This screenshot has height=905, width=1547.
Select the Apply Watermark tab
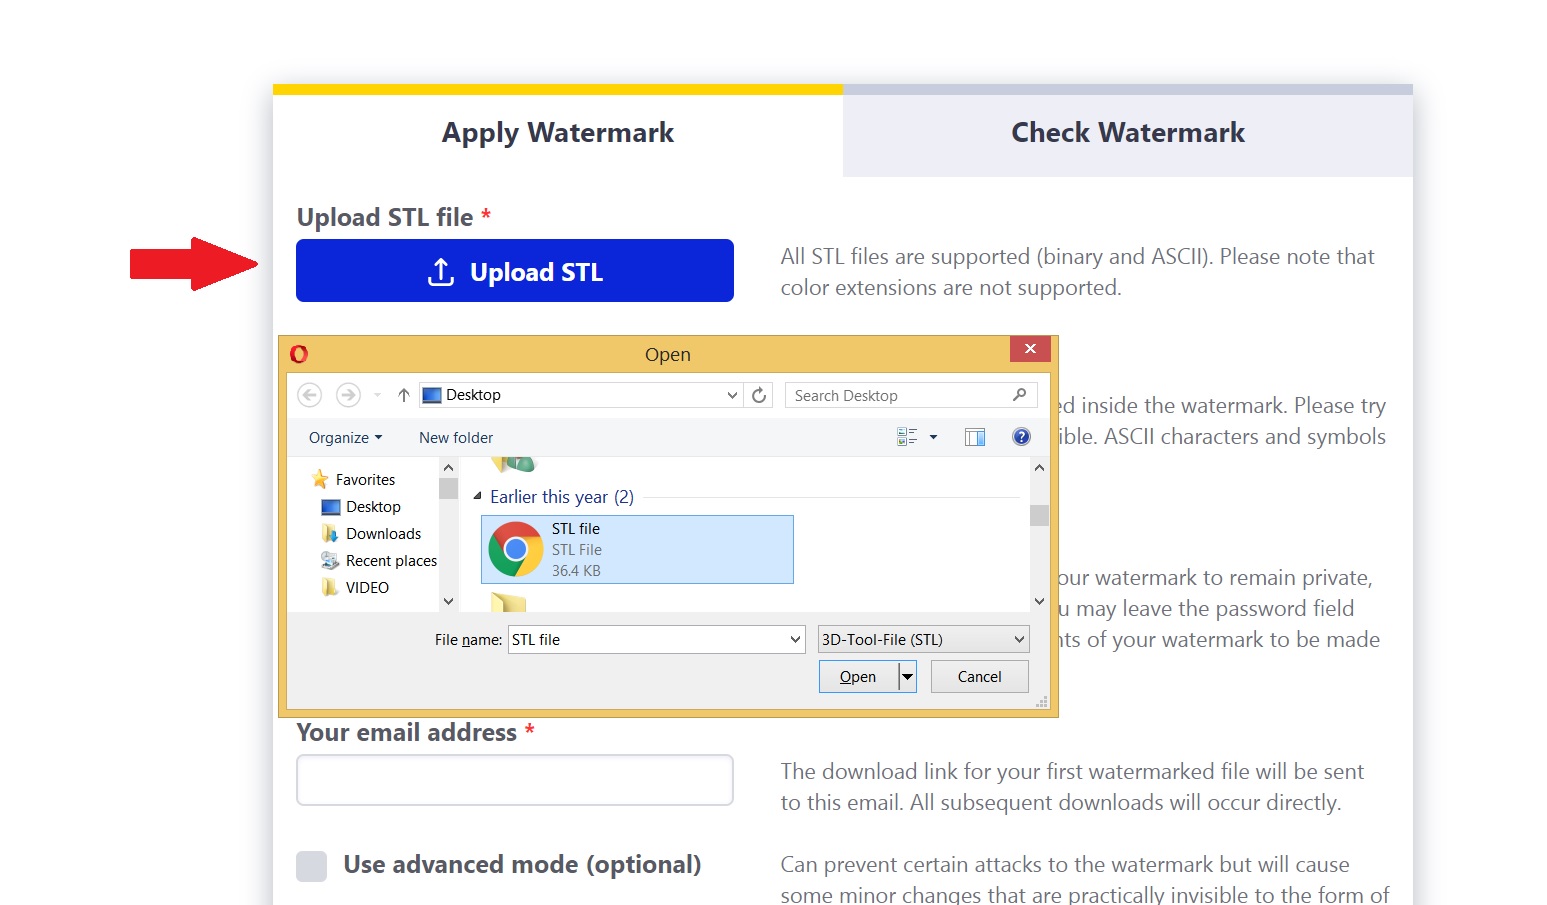click(558, 132)
